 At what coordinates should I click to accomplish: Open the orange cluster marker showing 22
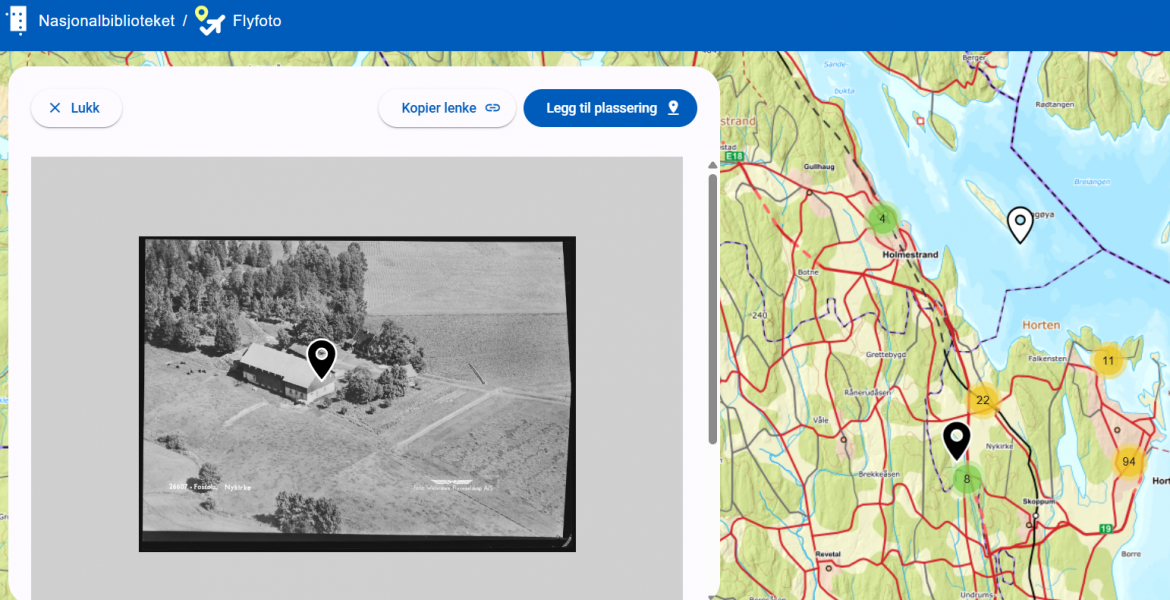[981, 399]
